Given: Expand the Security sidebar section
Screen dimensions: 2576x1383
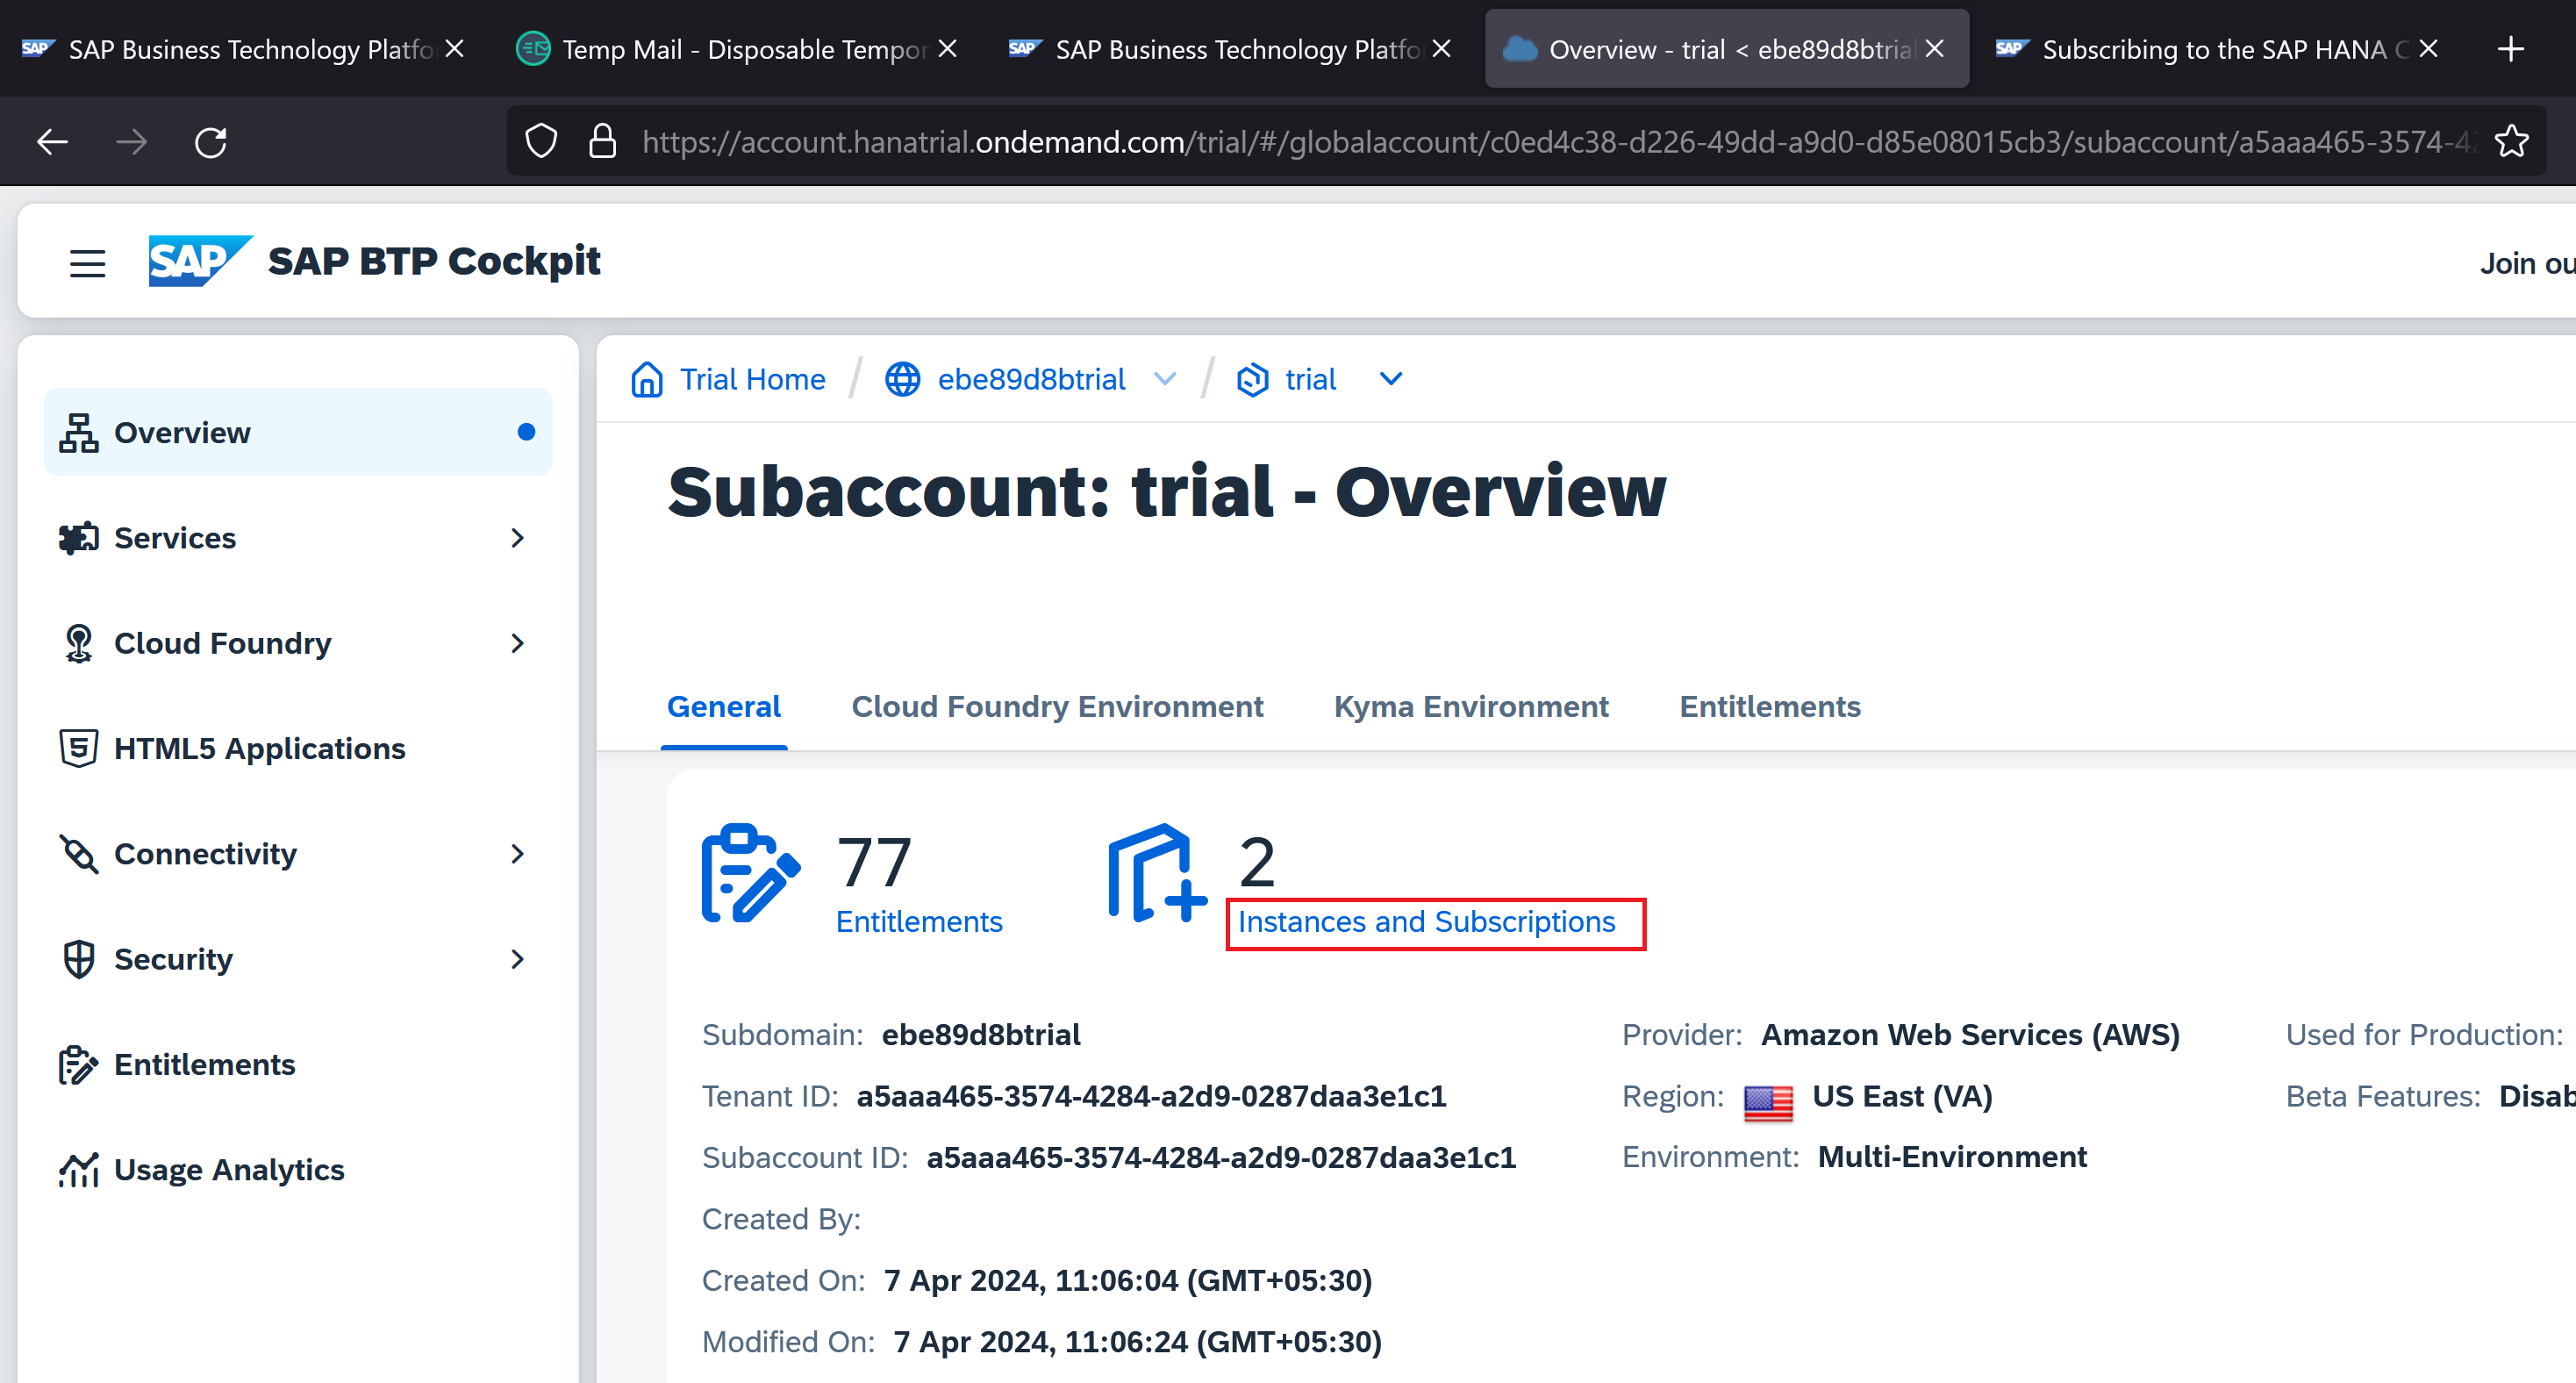Looking at the screenshot, I should pyautogui.click(x=516, y=959).
